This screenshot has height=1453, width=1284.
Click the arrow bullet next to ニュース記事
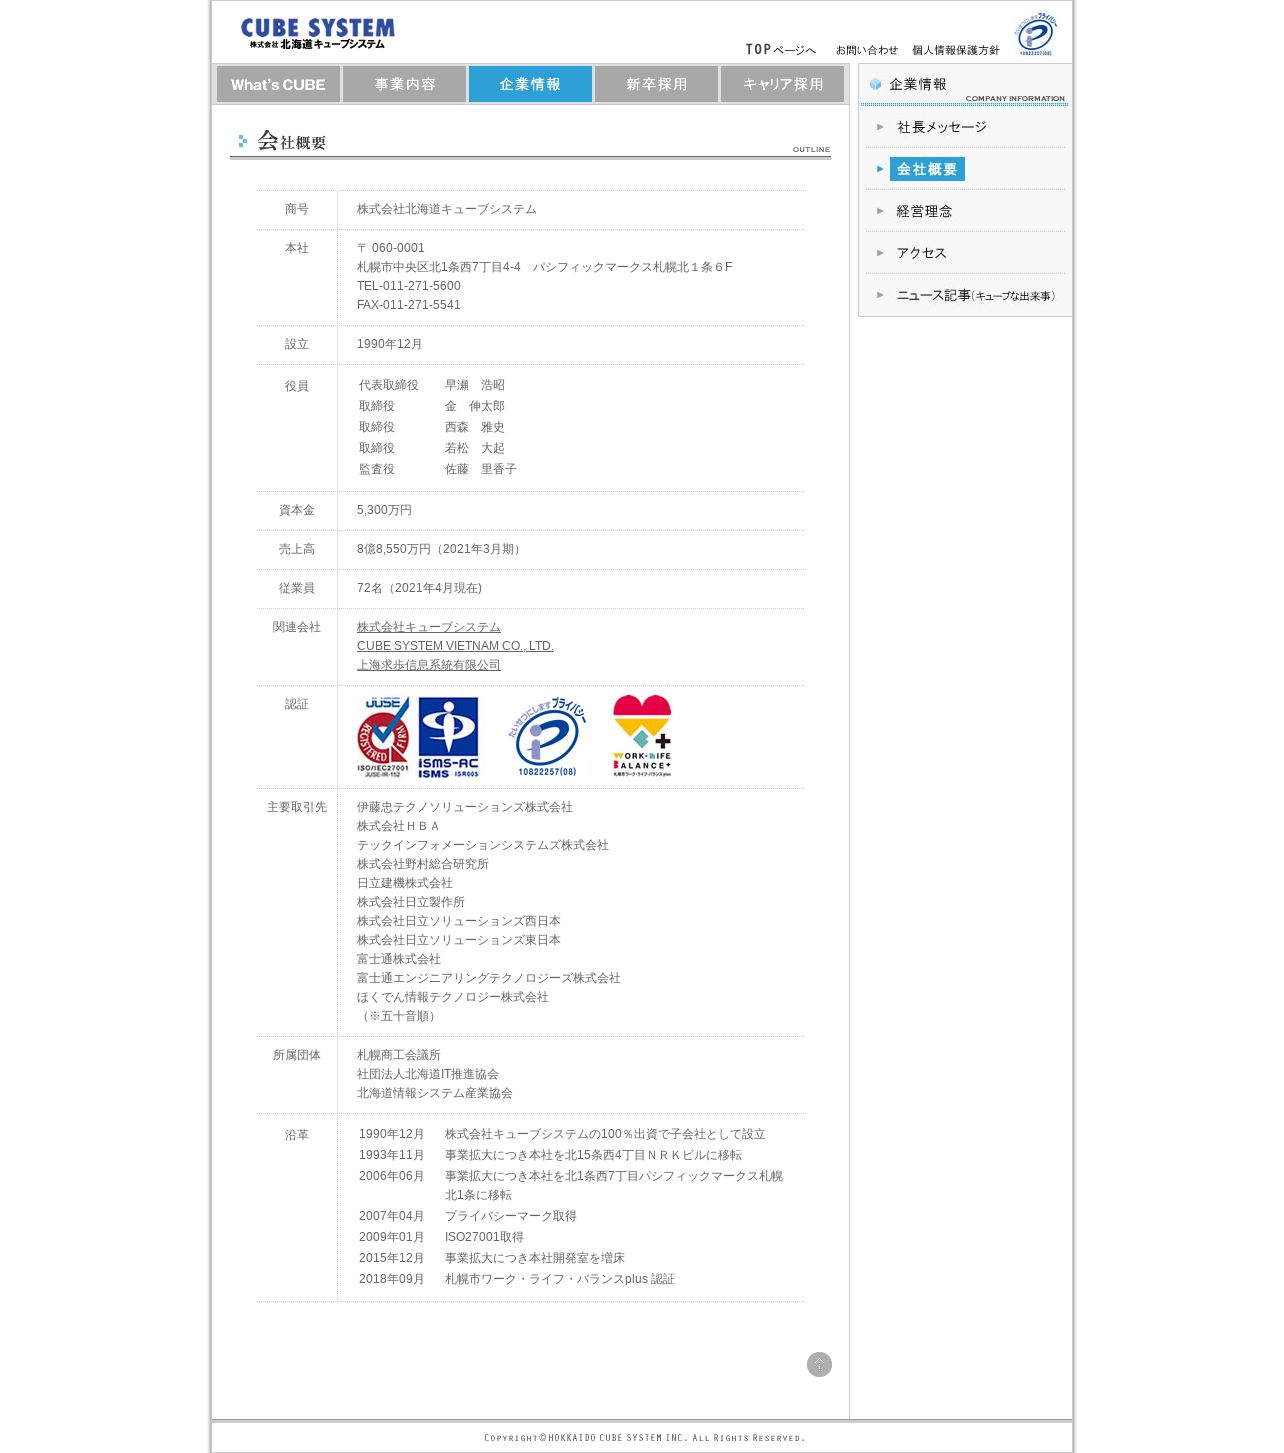point(880,295)
